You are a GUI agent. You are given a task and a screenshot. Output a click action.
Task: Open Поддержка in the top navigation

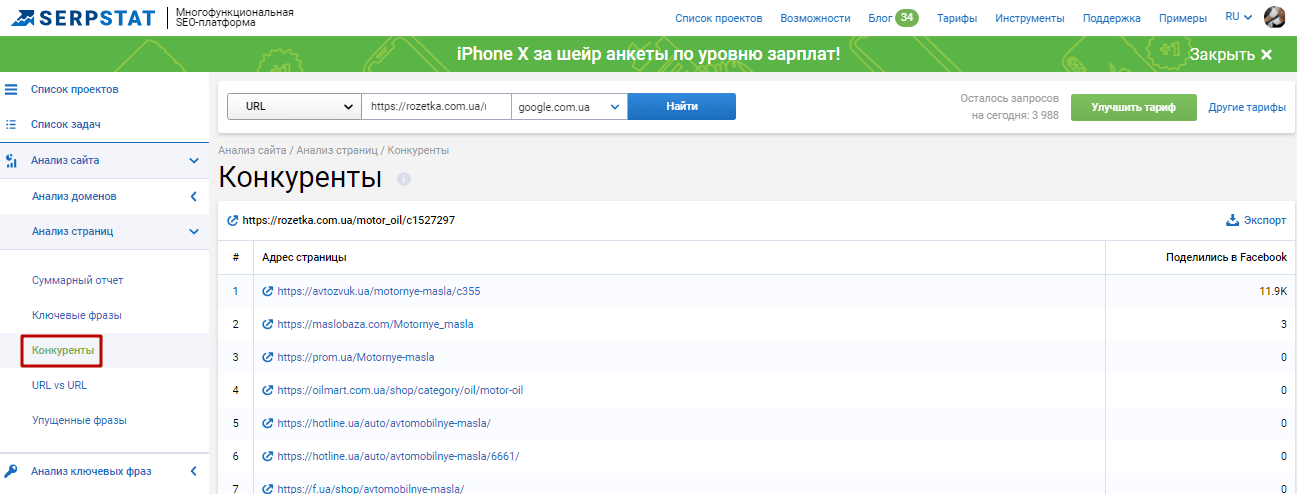[x=1112, y=18]
